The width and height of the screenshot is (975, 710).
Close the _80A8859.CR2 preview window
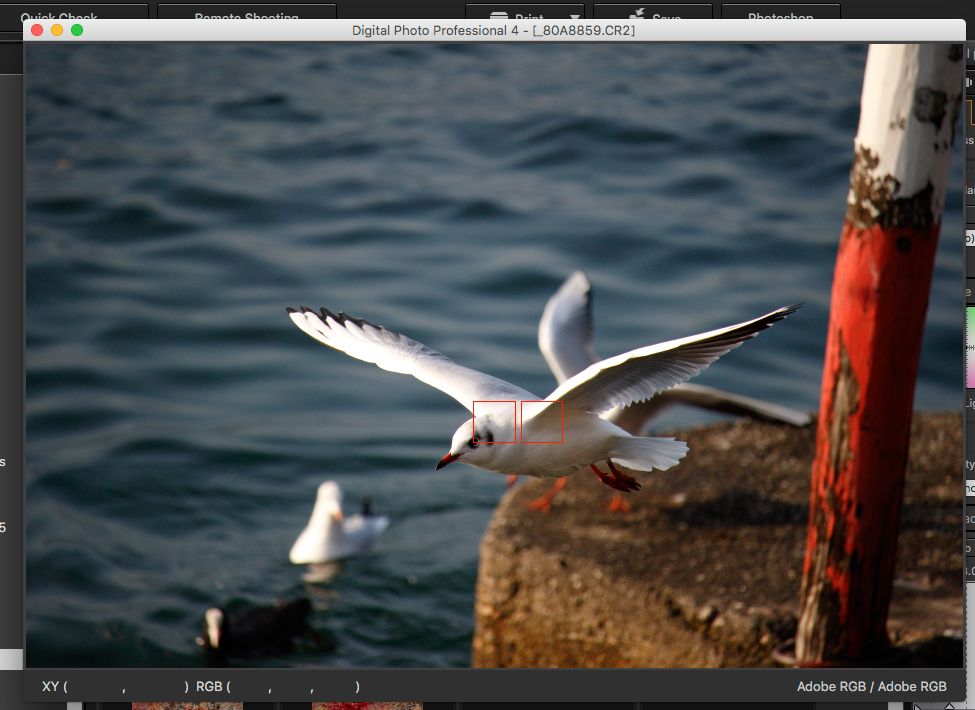coord(37,30)
